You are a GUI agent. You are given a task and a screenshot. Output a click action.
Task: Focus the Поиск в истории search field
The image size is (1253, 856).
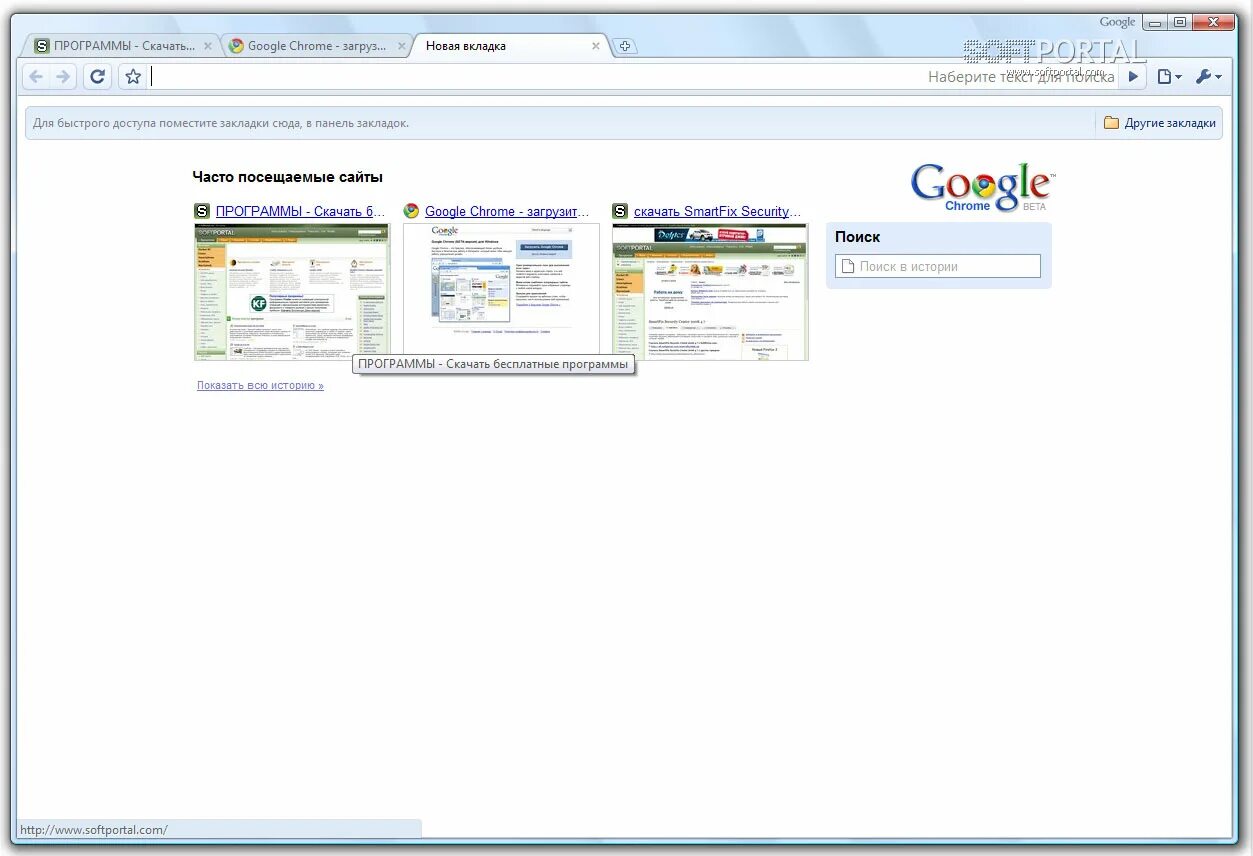(938, 266)
